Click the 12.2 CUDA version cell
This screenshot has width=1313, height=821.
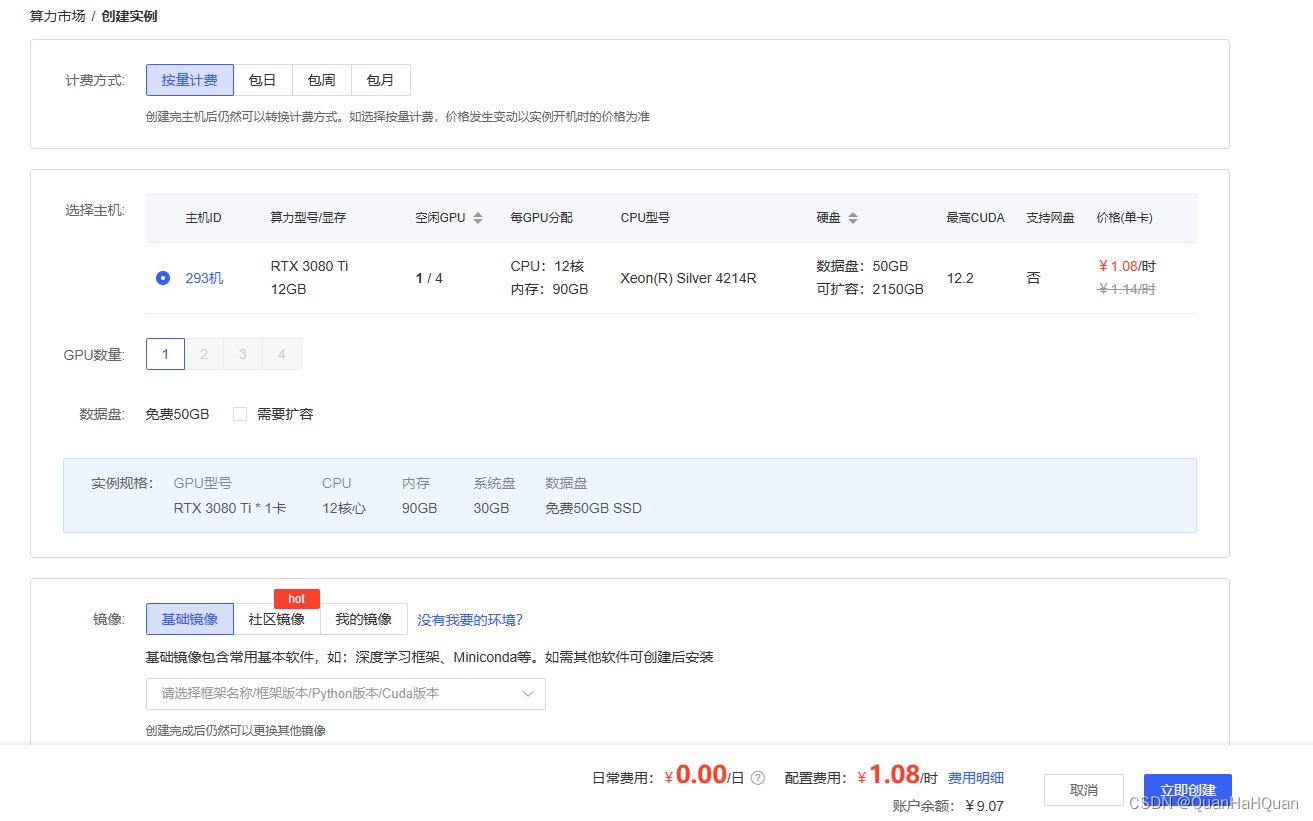click(x=960, y=278)
